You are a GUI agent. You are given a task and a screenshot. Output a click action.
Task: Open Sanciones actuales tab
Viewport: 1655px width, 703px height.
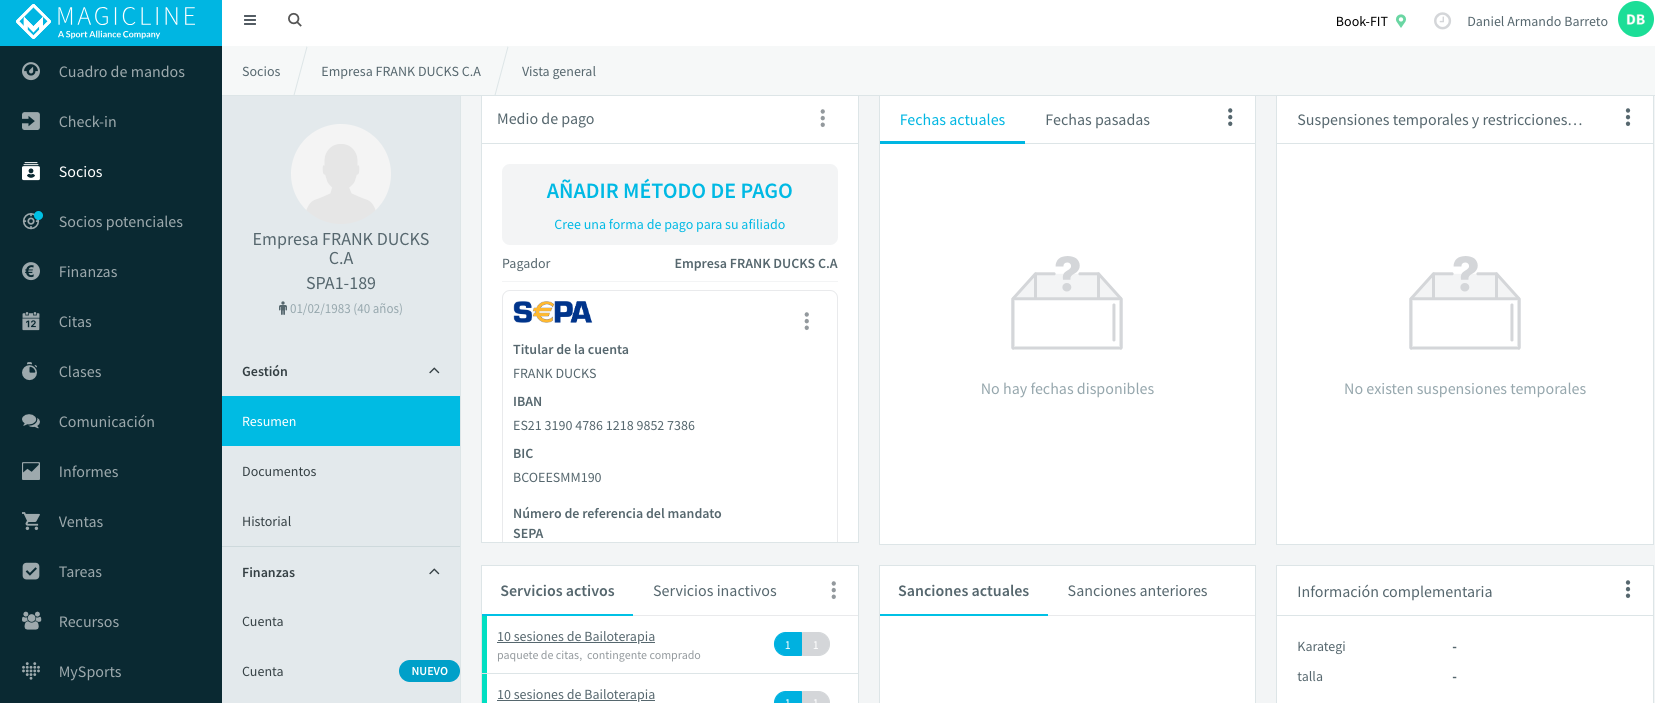[x=963, y=591]
